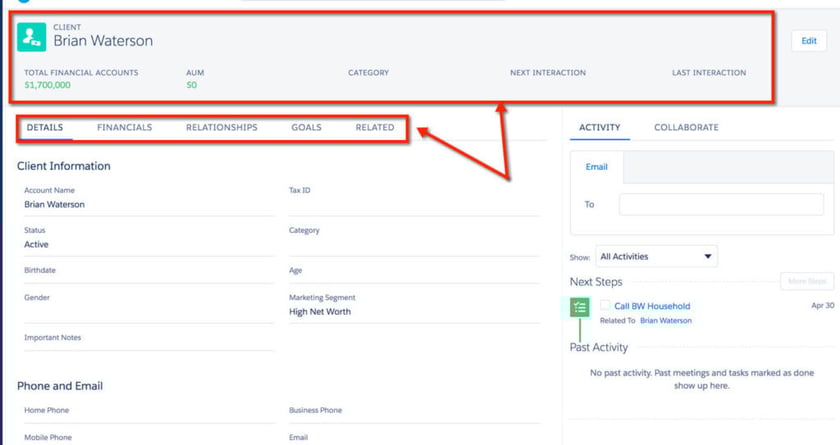
Task: Click the faded More Steps button
Action: click(807, 281)
